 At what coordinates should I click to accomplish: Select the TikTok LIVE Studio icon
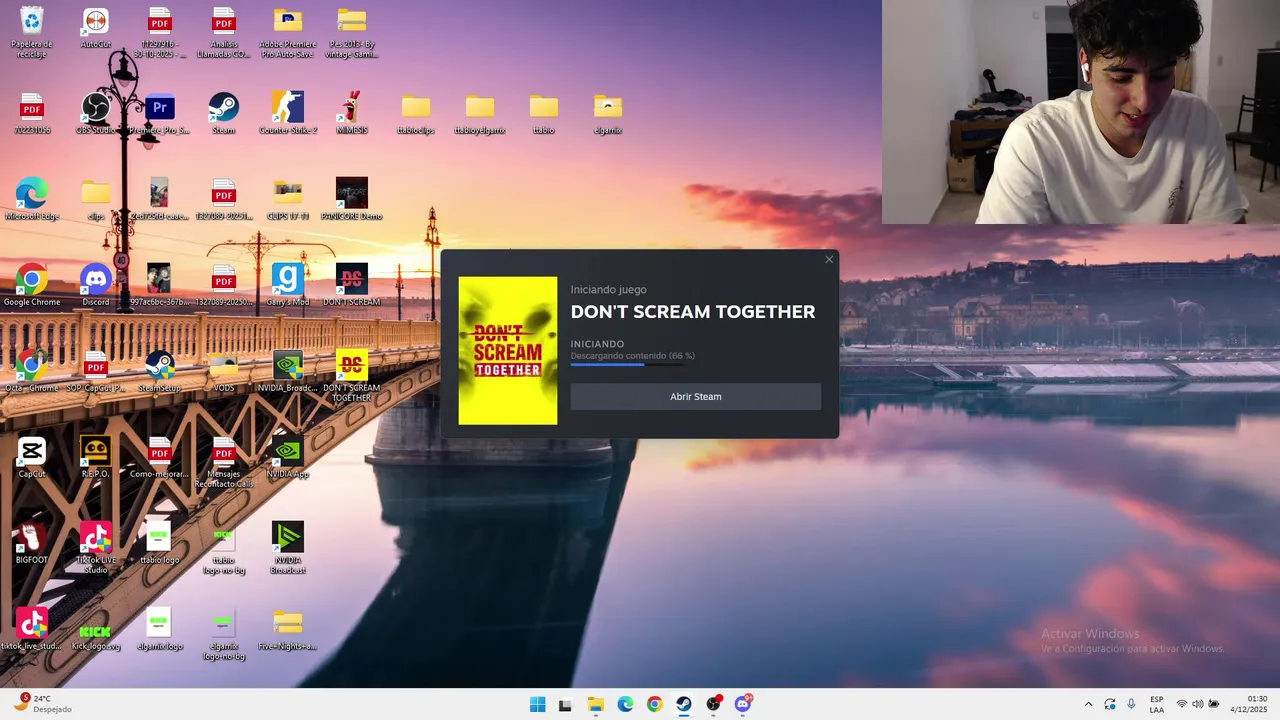pos(96,548)
